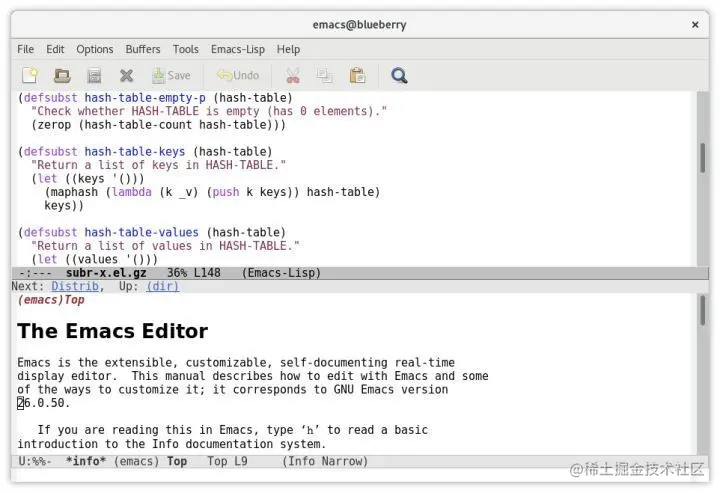Image resolution: width=720 pixels, height=493 pixels.
Task: Click the (Info Narrow) mode indicator
Action: point(325,461)
